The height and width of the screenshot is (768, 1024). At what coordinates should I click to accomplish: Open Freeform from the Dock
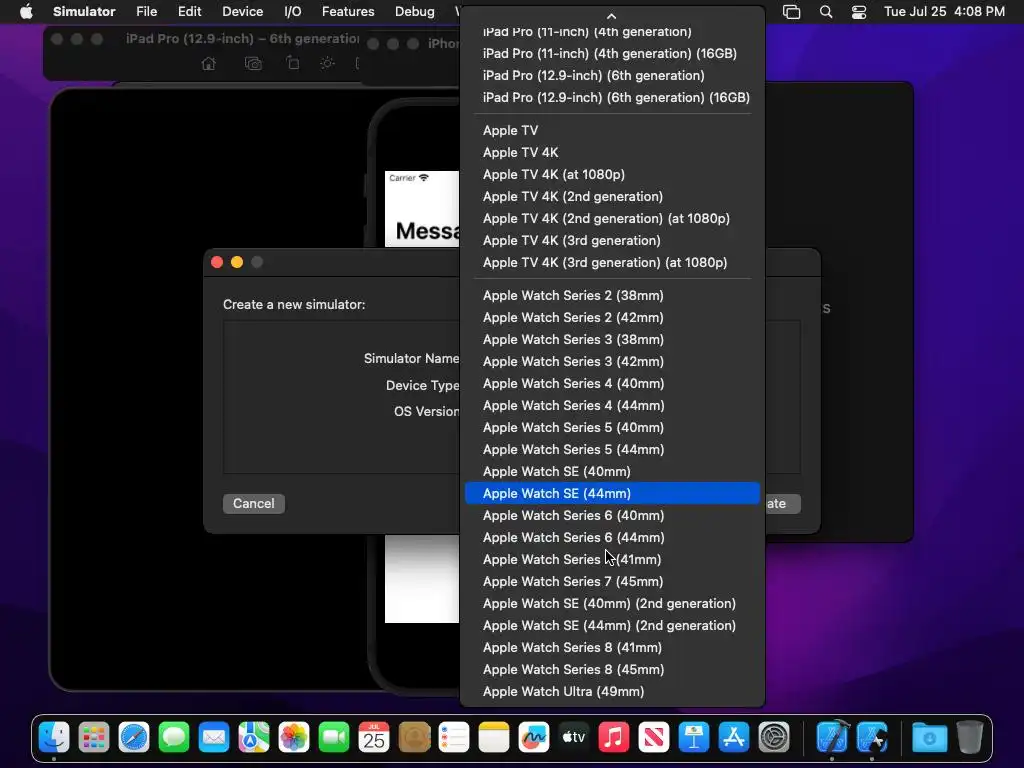coord(534,738)
